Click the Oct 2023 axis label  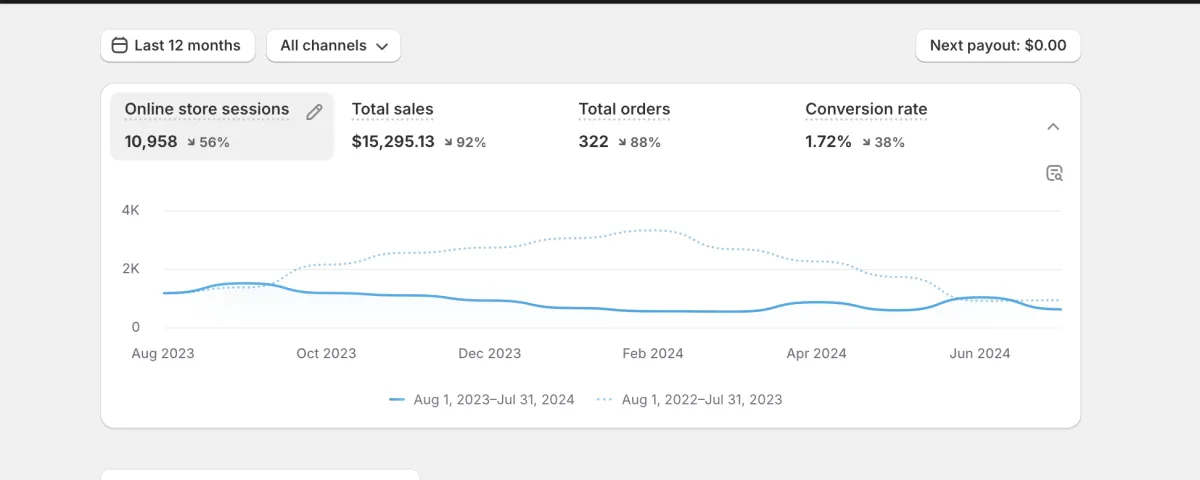coord(326,353)
